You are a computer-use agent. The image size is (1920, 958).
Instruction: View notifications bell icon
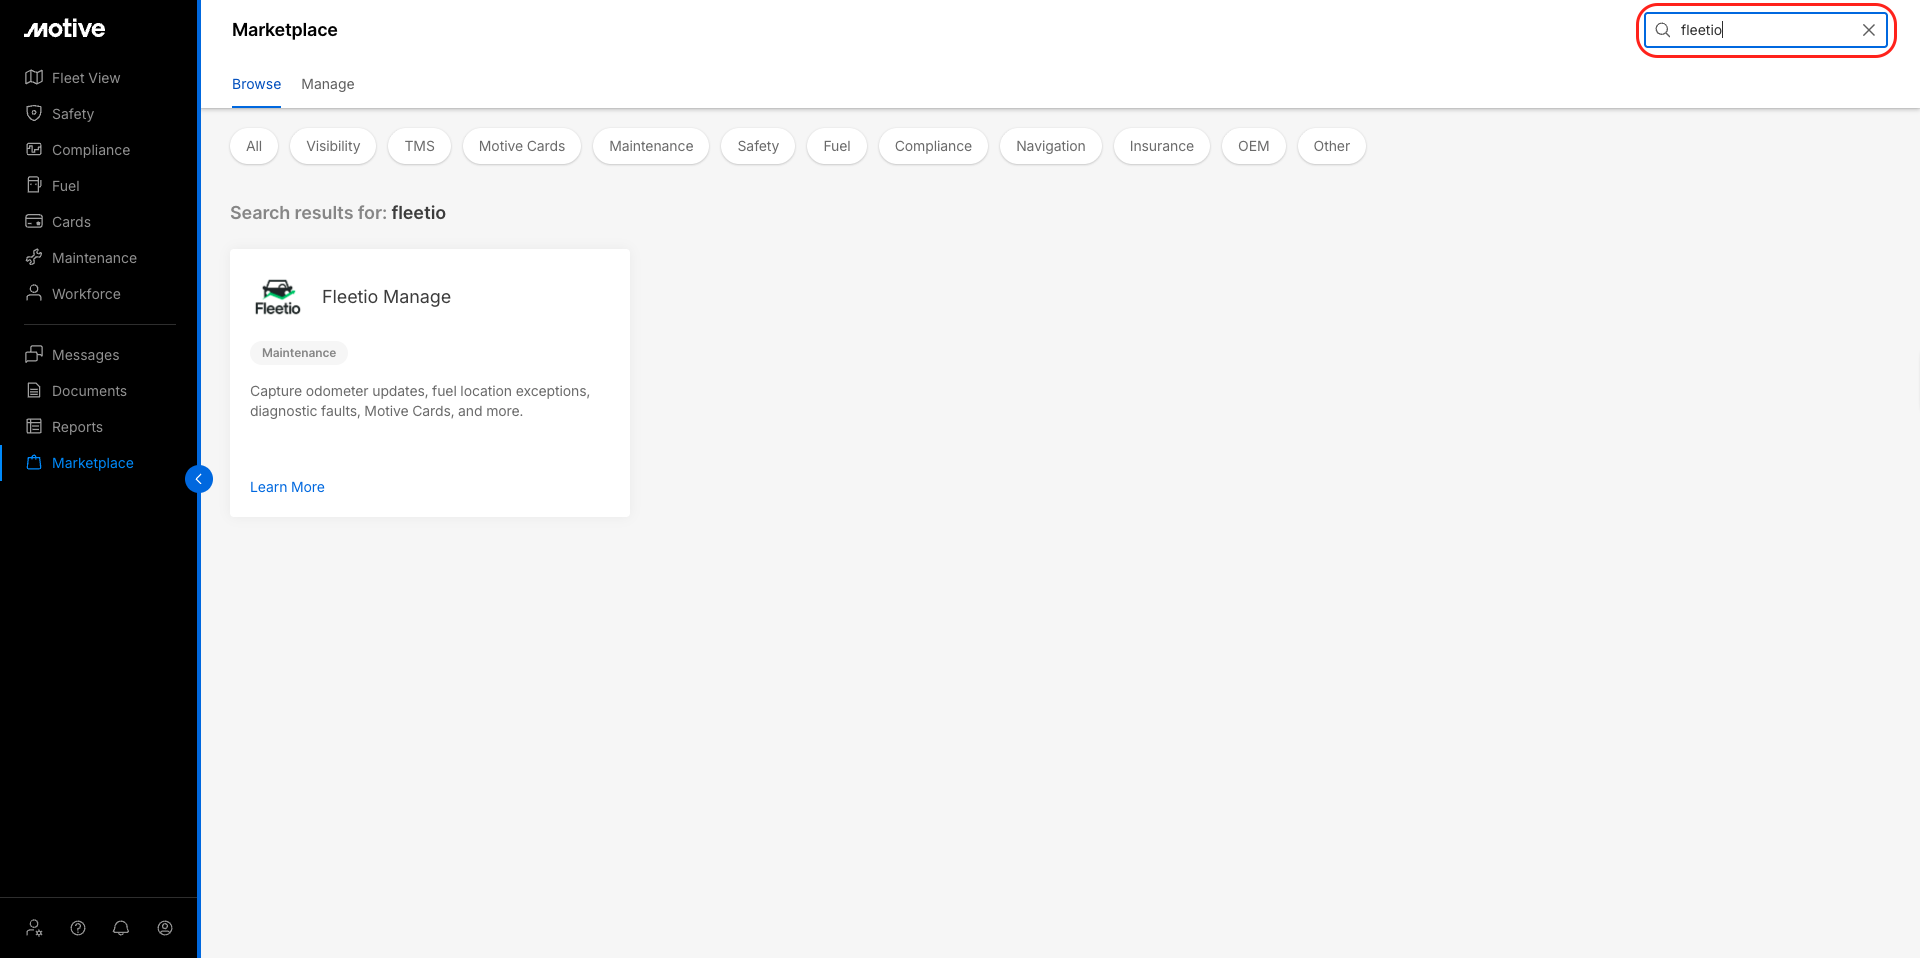point(121,928)
